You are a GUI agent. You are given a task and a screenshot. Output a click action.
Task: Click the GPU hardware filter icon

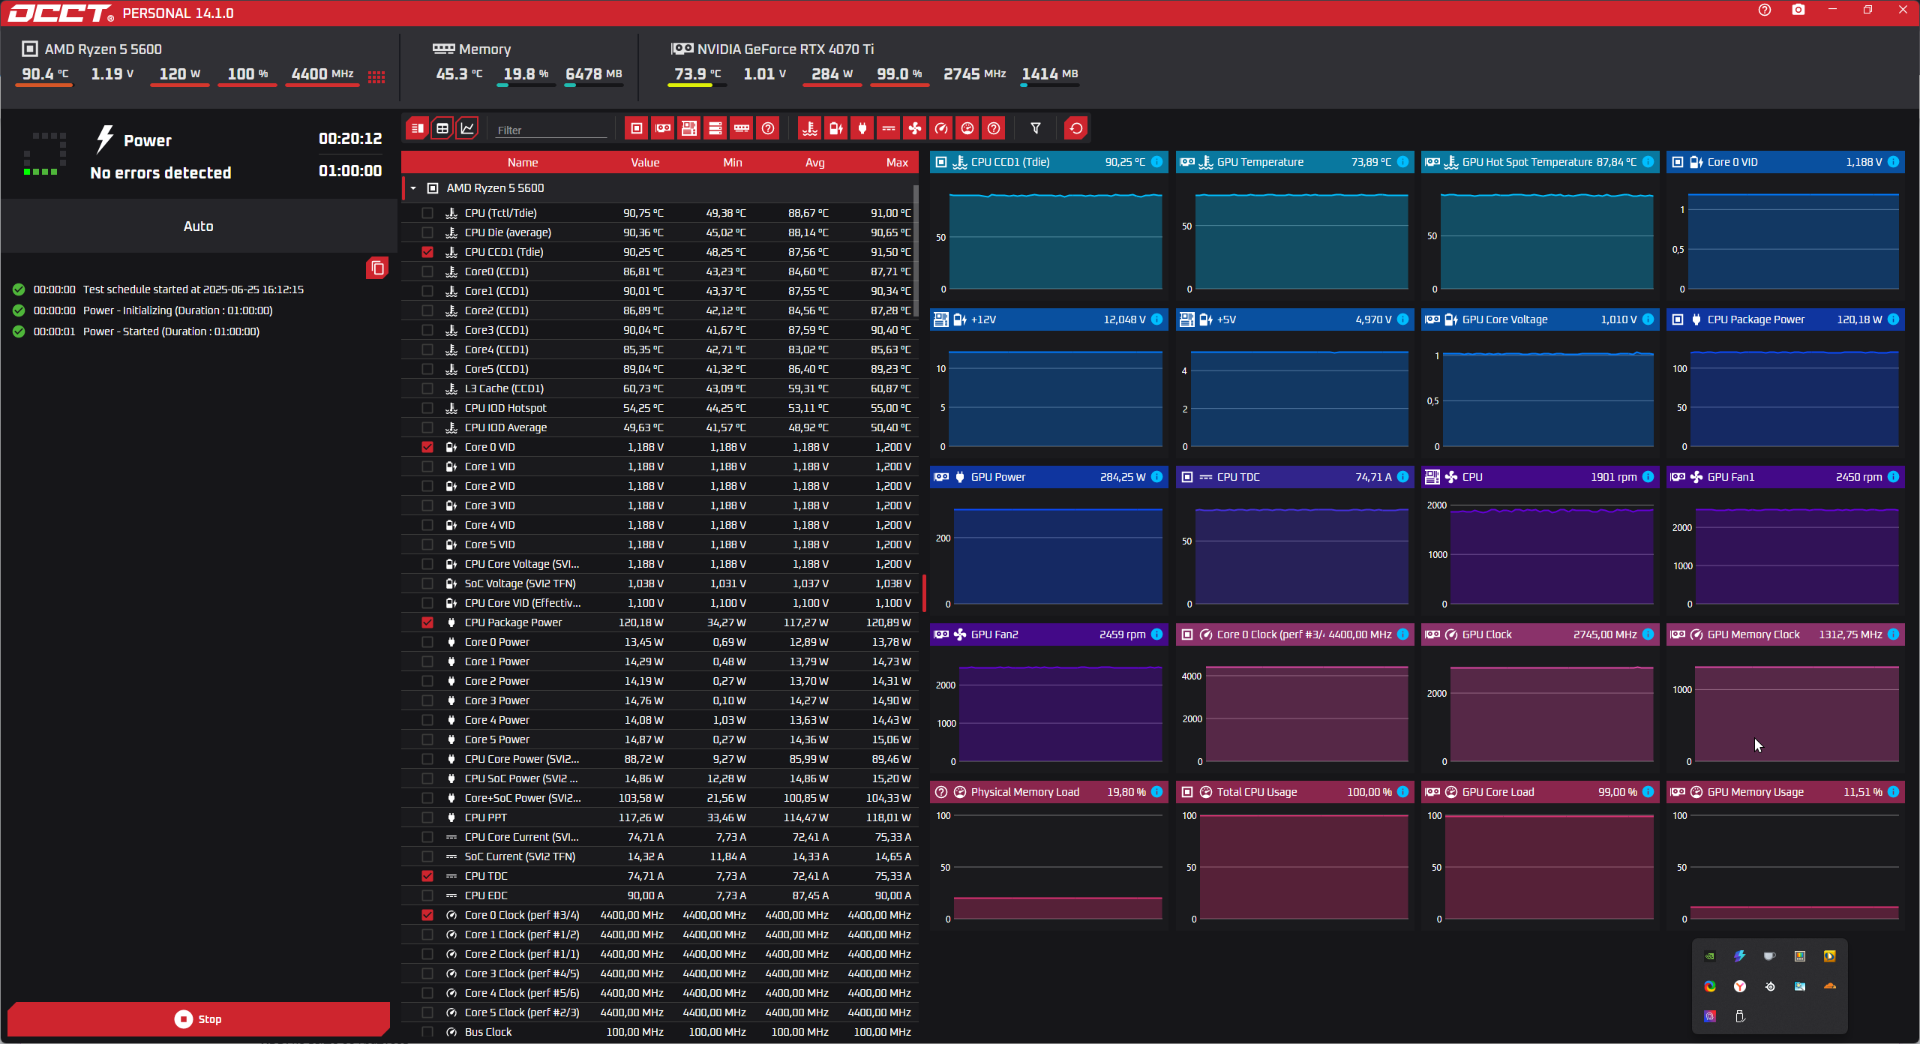coord(663,129)
